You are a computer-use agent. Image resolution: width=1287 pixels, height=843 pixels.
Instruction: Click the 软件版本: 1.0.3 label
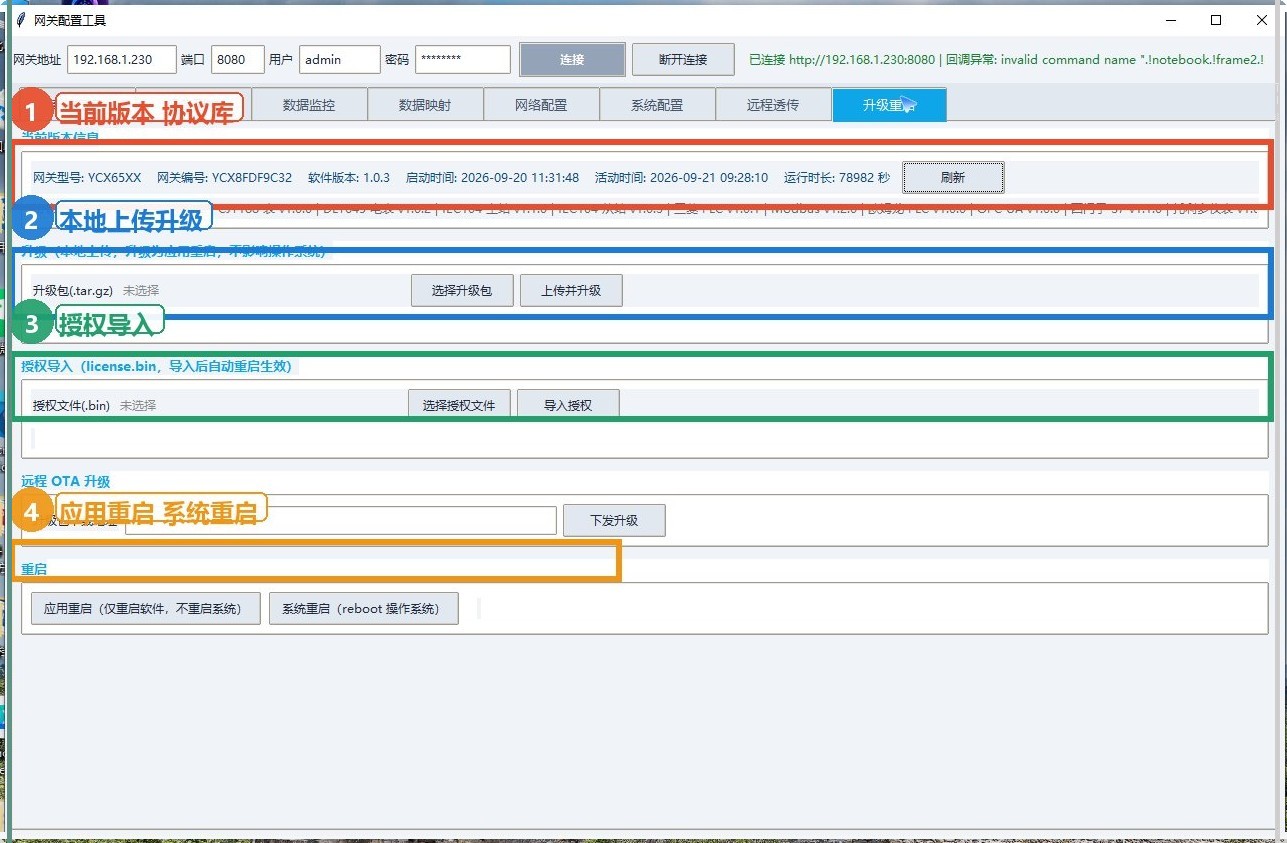349,178
